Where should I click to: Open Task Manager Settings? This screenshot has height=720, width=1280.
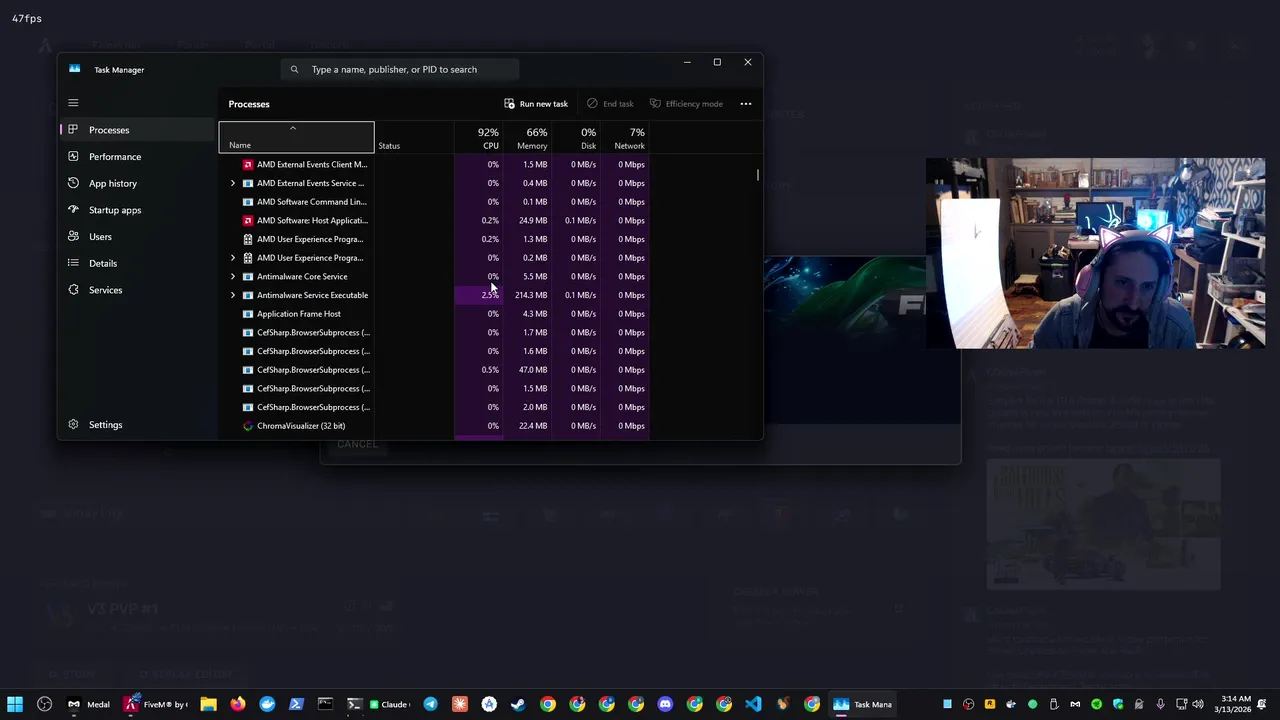pos(138,425)
